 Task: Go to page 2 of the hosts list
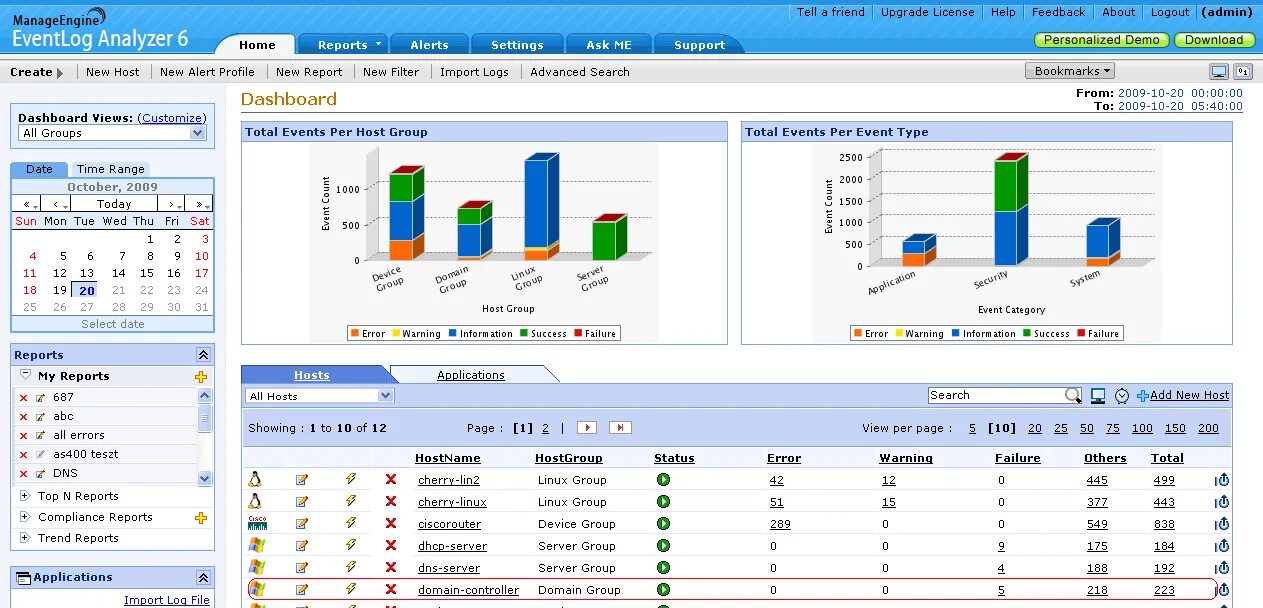click(x=545, y=428)
